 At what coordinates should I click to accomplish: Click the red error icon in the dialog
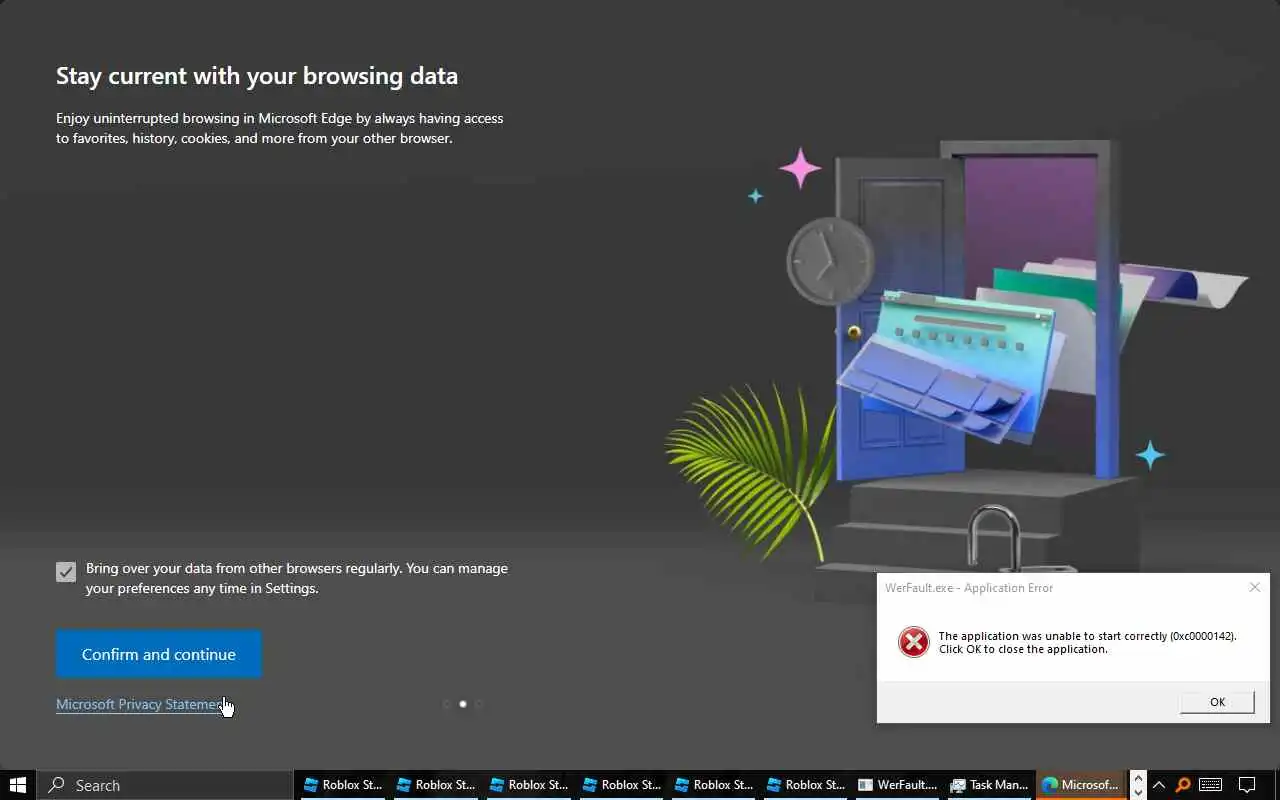(x=913, y=642)
